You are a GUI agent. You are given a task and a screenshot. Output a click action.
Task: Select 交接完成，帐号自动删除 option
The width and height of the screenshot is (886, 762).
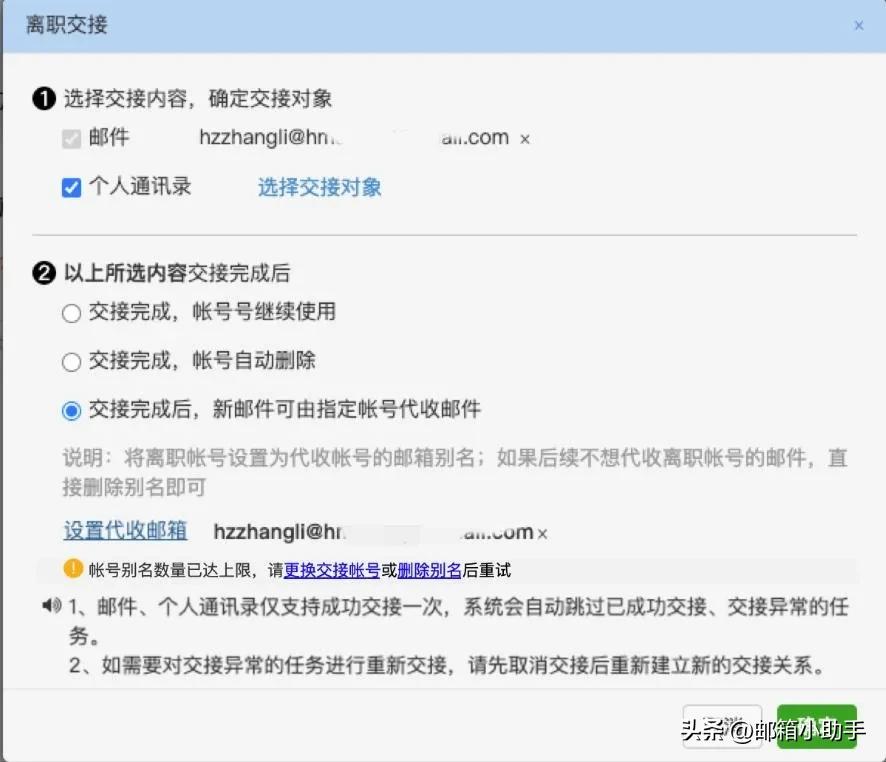click(71, 361)
